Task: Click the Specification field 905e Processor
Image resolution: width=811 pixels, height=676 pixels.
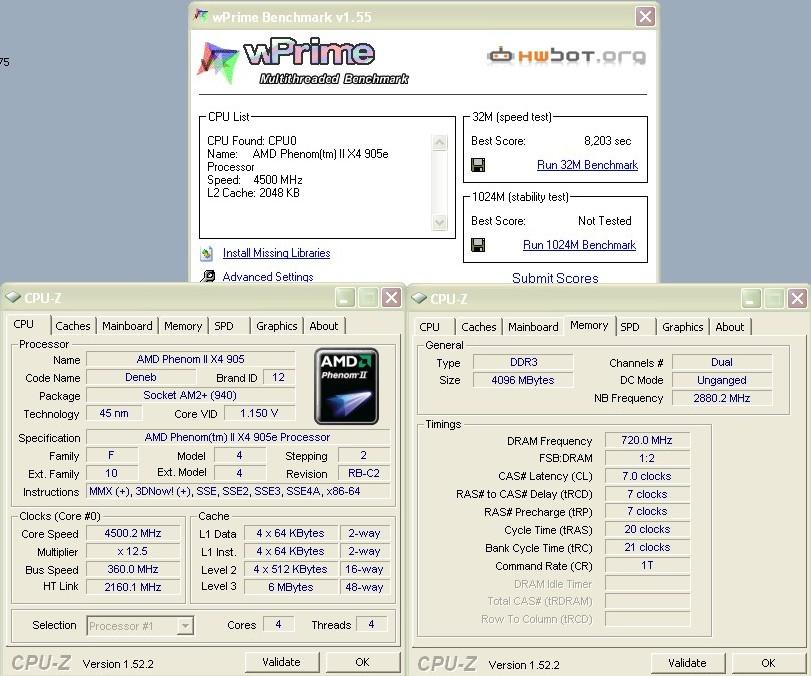Action: tap(237, 437)
